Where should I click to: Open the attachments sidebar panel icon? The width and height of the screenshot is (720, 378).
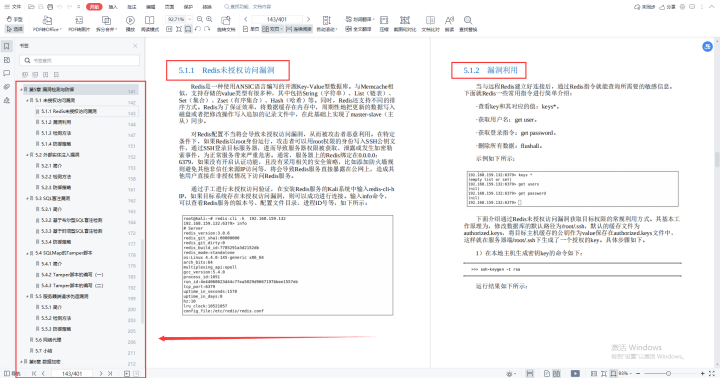(6, 87)
